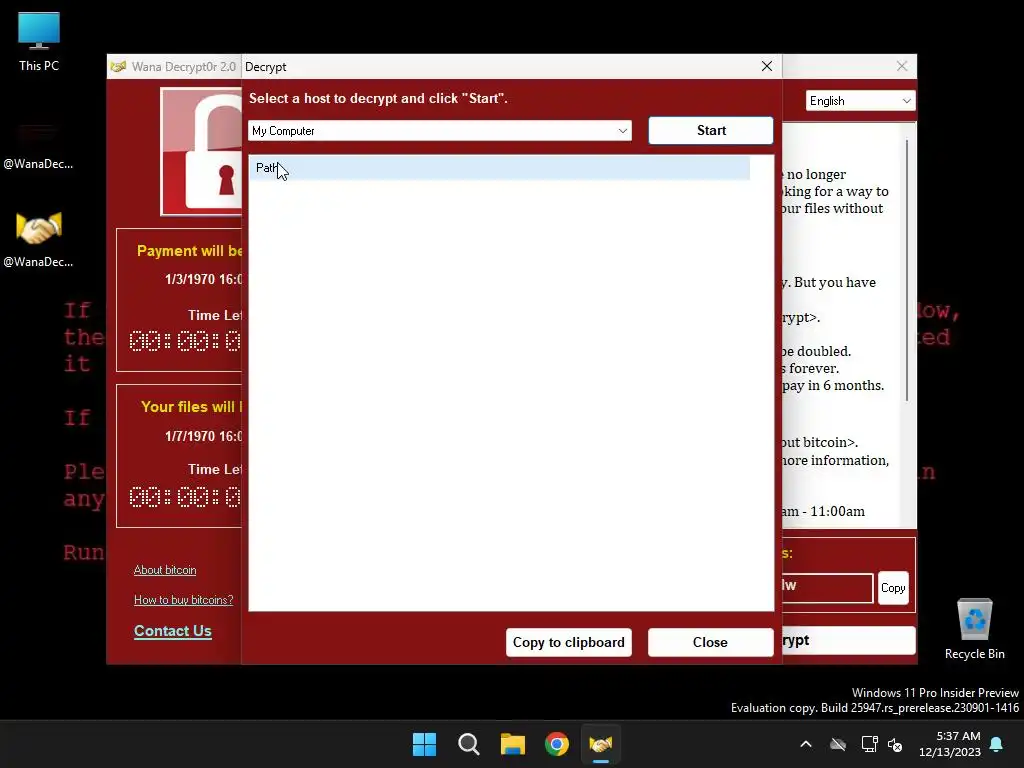1024x768 pixels.
Task: Select the Path list header row
Action: (500, 168)
